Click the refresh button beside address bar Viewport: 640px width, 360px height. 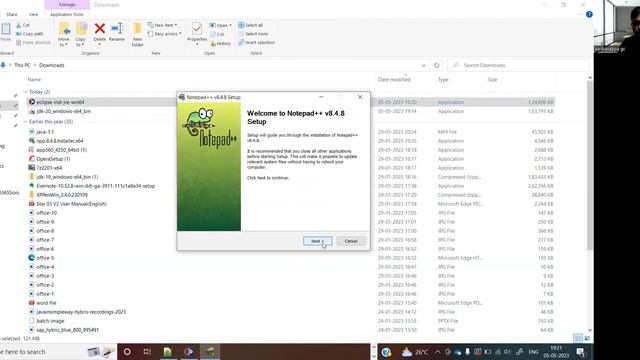[436, 65]
